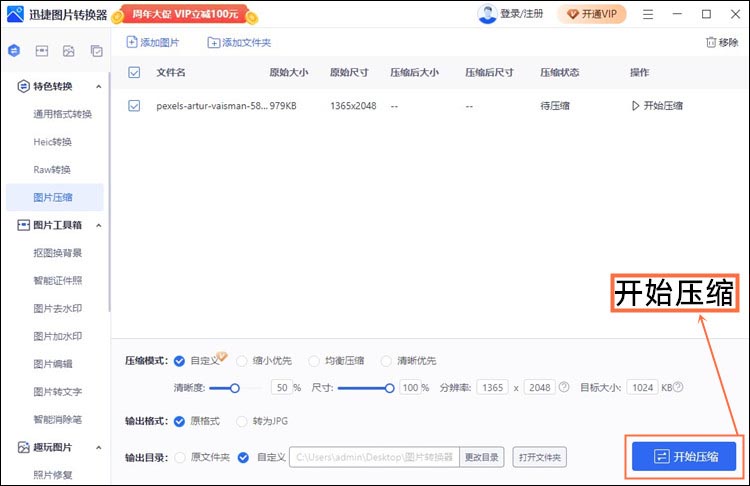Image resolution: width=750 pixels, height=486 pixels.
Task: Click the 迅捷图片转换器 app logo icon
Action: 15,14
